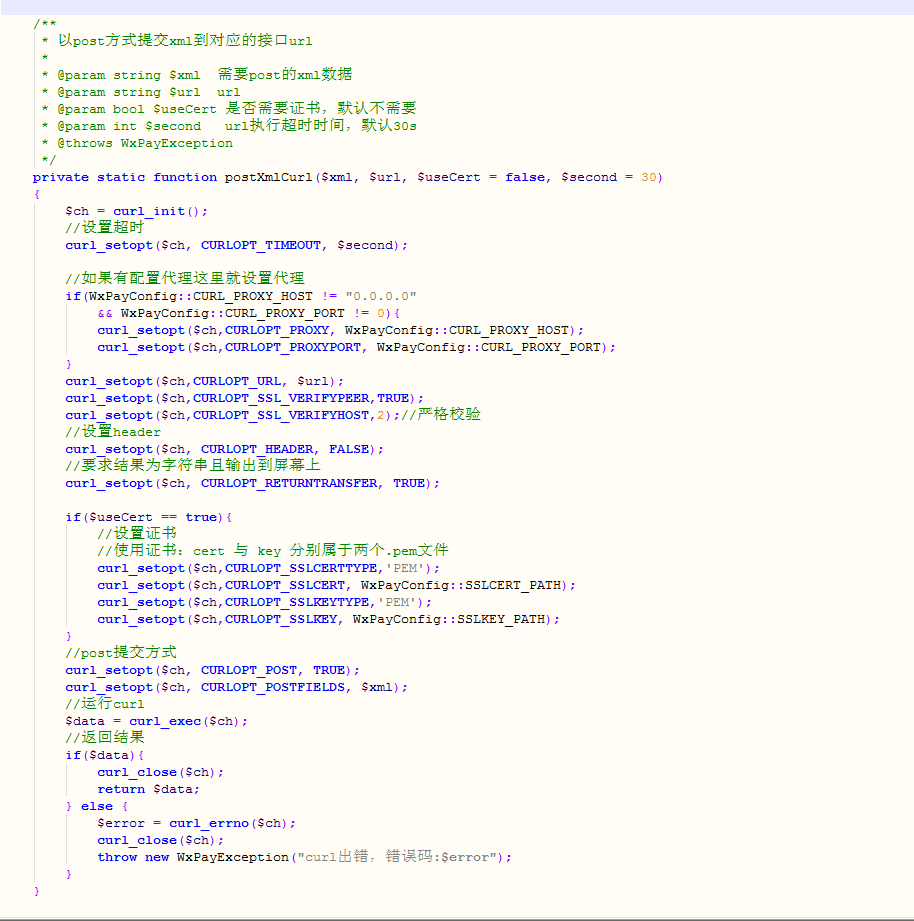The image size is (914, 921).
Task: Click the CURLOPT_SSL_VERIFYHOST constant
Action: point(281,415)
